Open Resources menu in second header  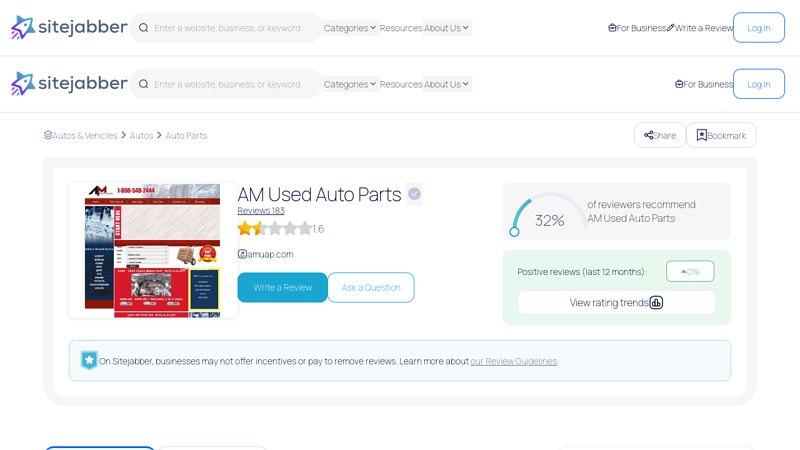coord(401,84)
